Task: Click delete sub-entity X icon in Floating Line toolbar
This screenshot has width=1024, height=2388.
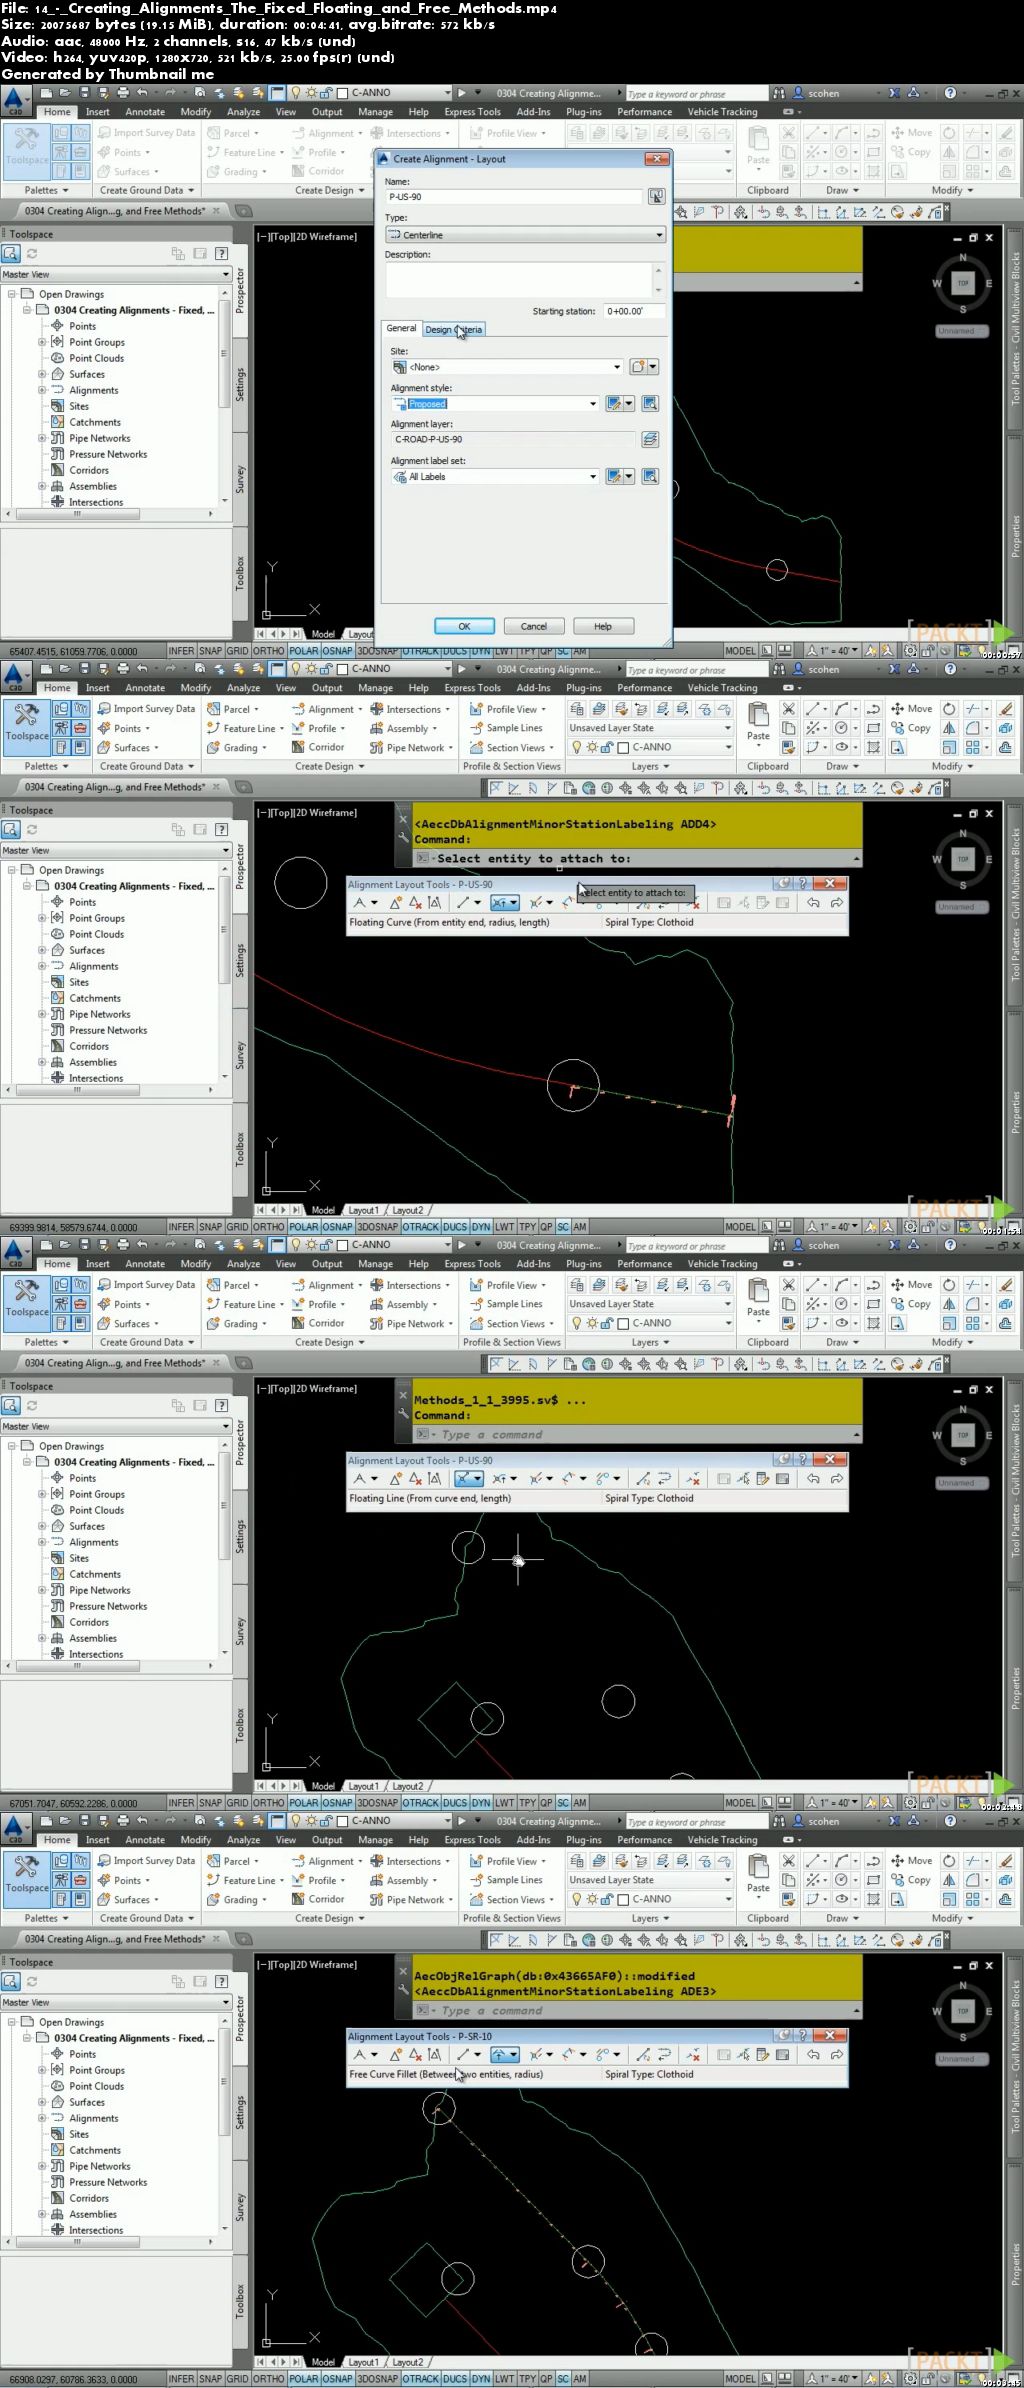Action: click(694, 1479)
